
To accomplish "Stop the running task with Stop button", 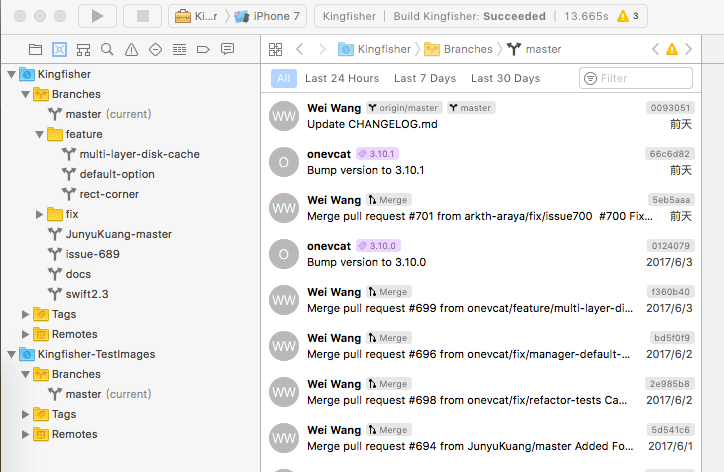I will 143,16.
